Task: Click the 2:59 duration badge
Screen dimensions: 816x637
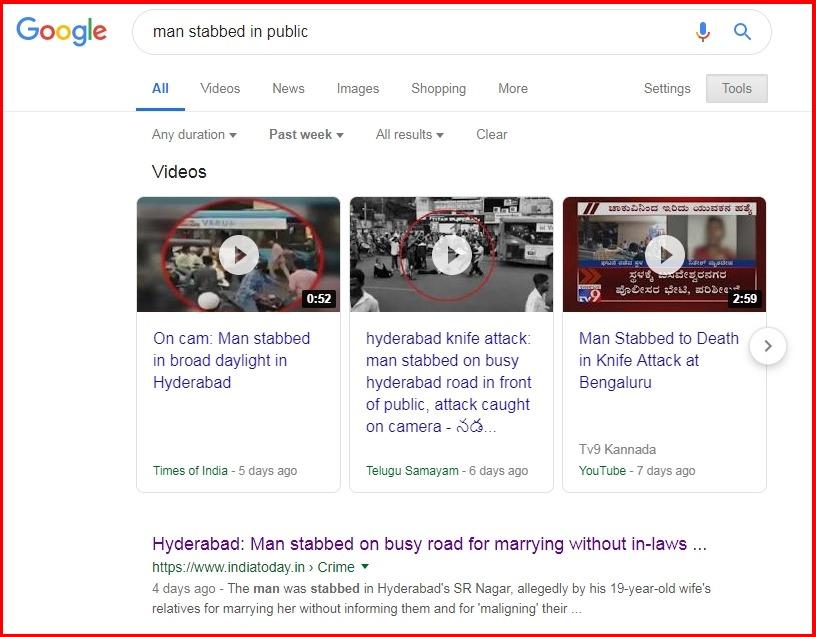Action: click(x=745, y=299)
